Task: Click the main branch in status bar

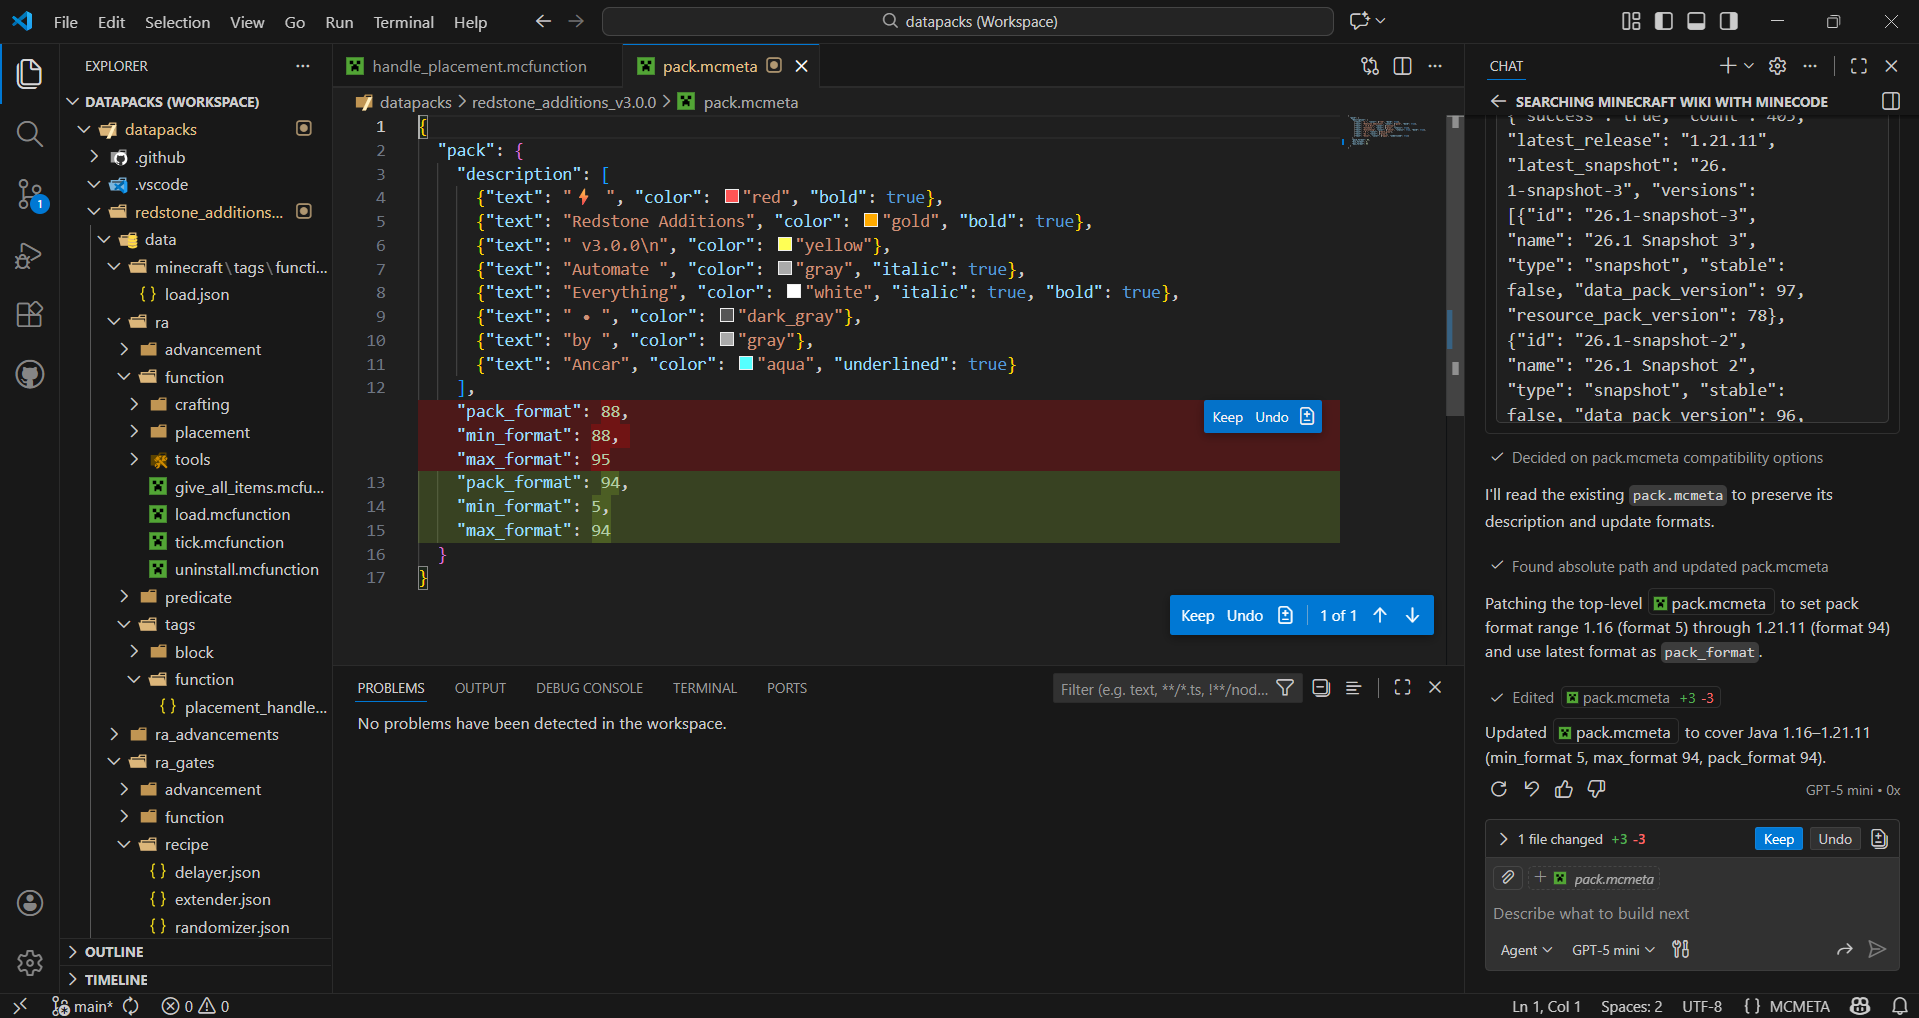Action: click(84, 1006)
